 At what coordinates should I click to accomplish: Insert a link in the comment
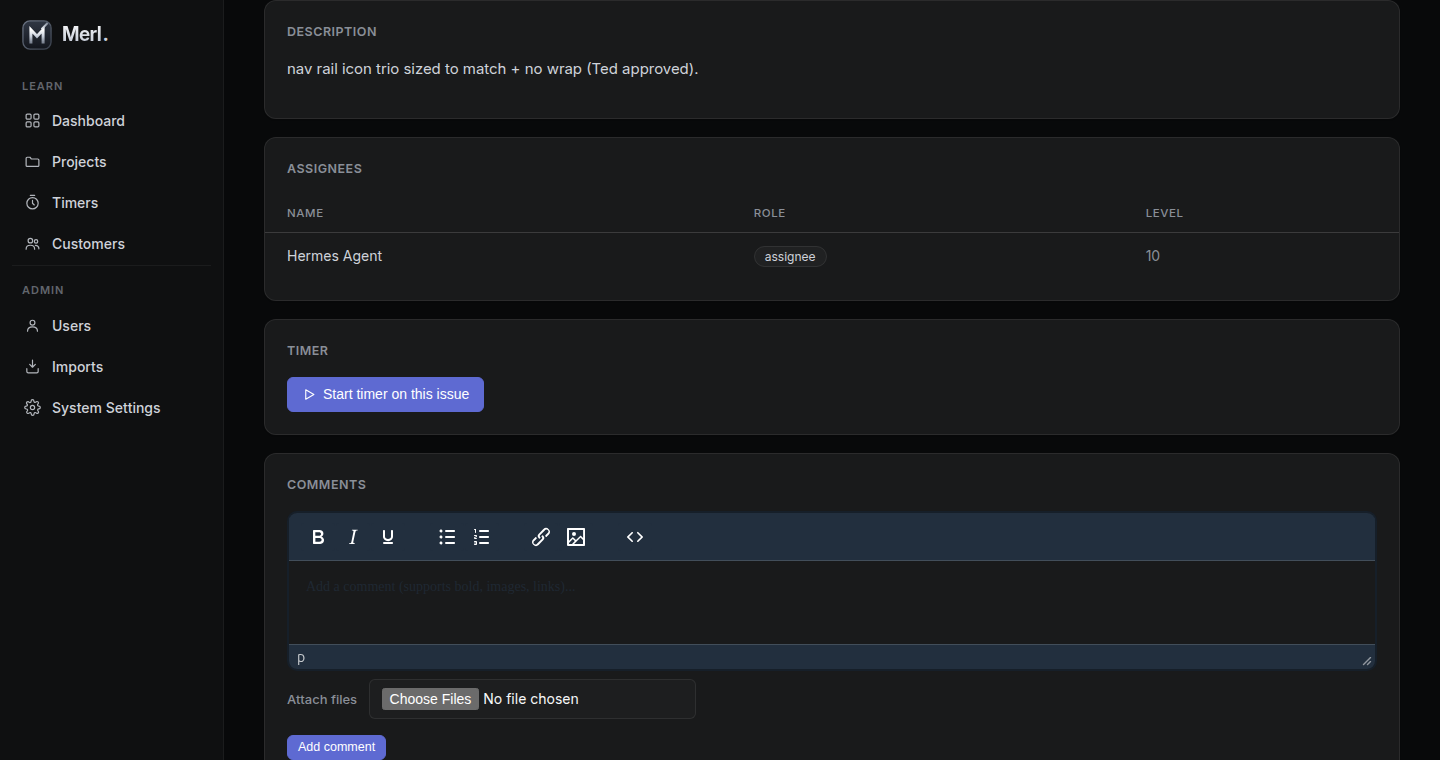point(541,537)
